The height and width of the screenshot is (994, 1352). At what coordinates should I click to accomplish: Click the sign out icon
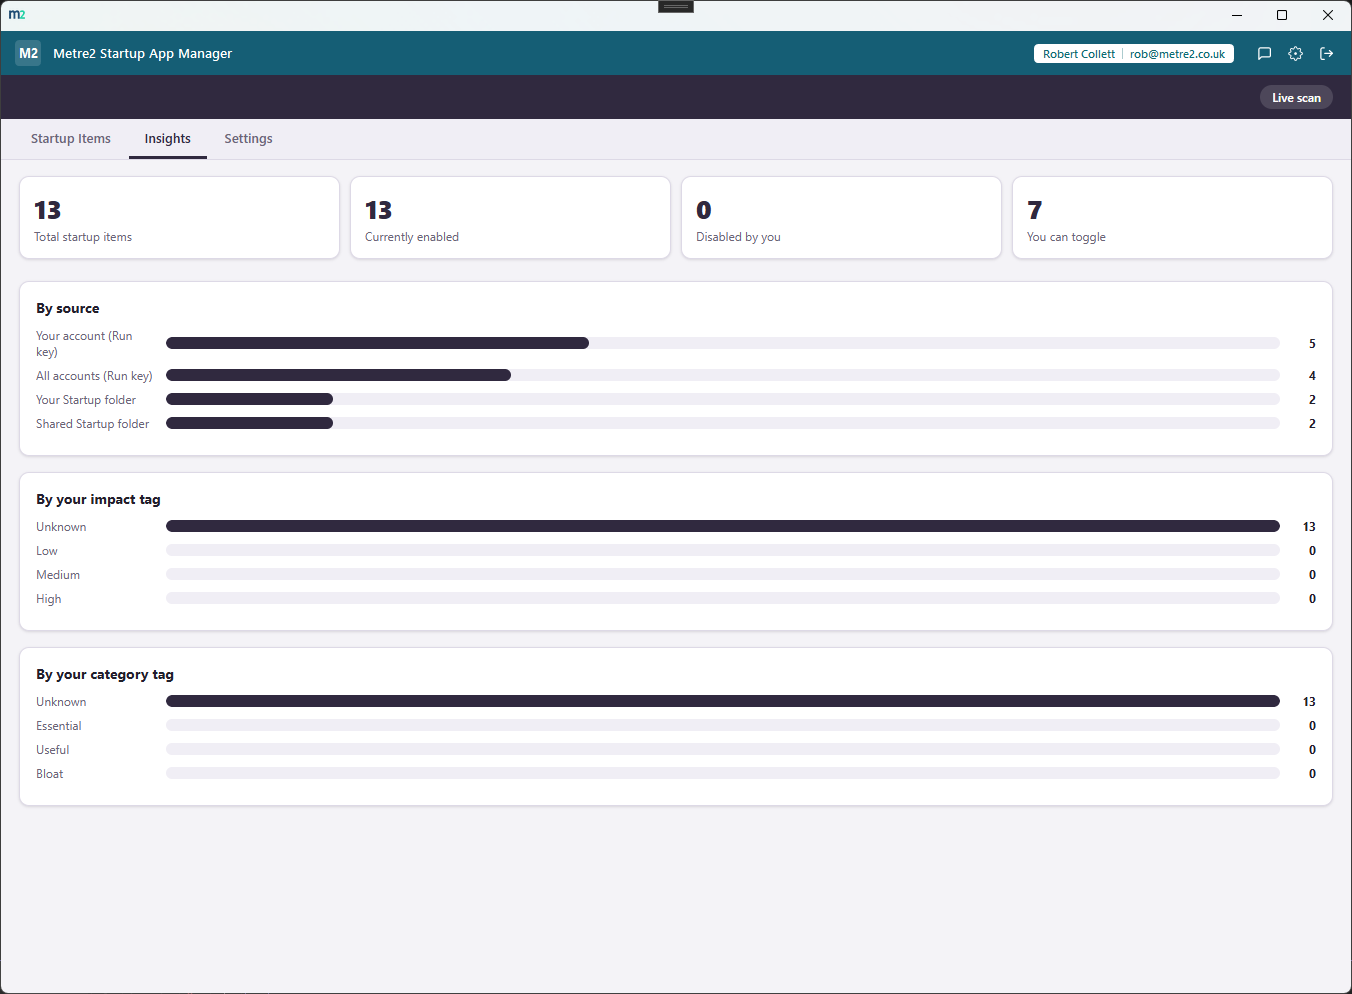pos(1327,54)
